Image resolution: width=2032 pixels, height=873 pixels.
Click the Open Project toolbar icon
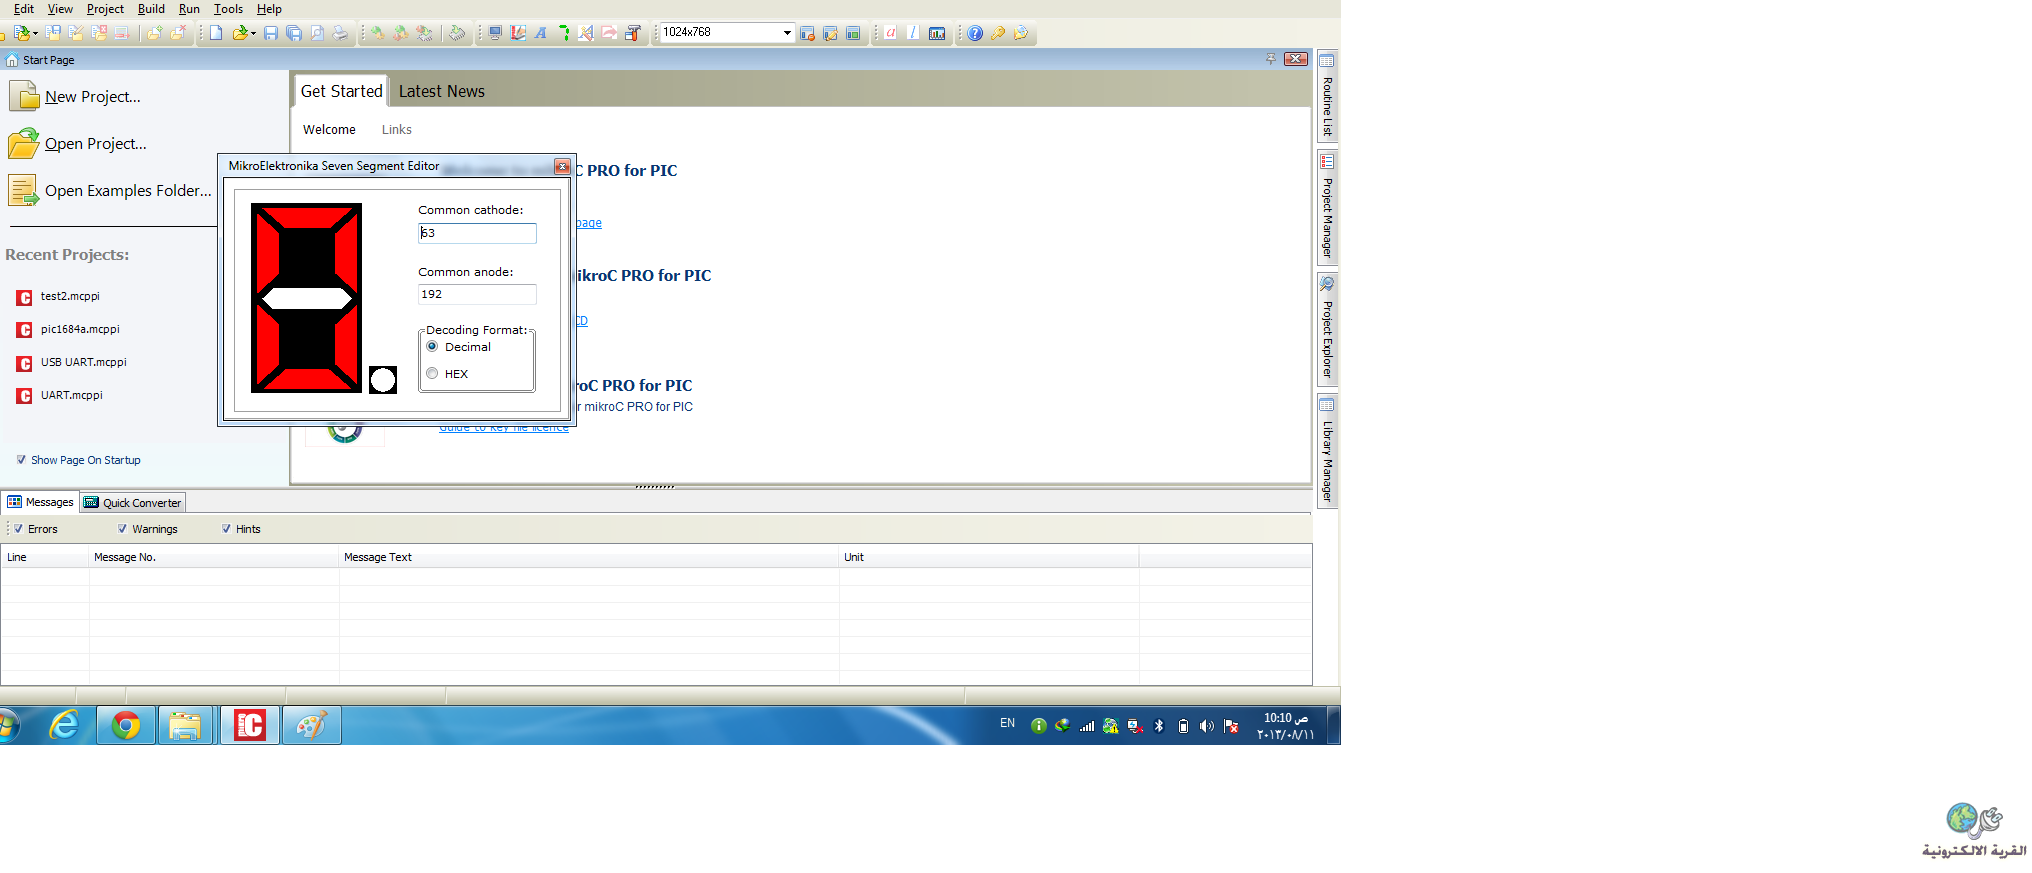tap(21, 33)
